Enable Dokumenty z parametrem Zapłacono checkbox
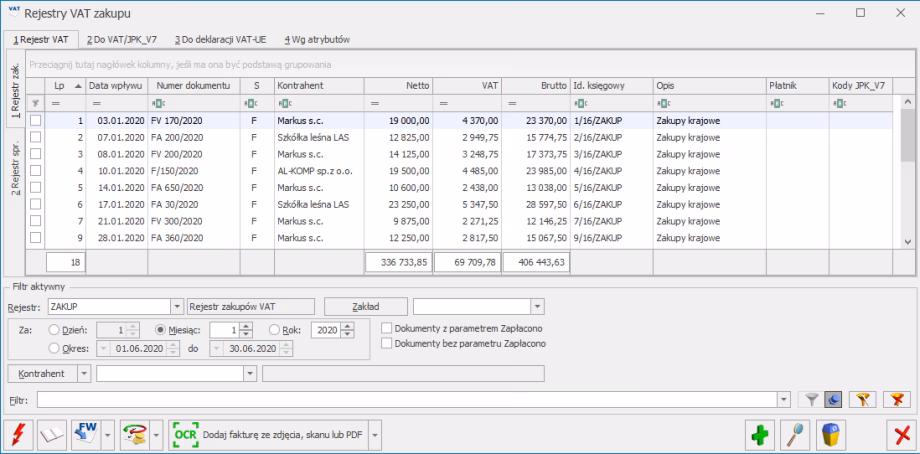 (388, 328)
